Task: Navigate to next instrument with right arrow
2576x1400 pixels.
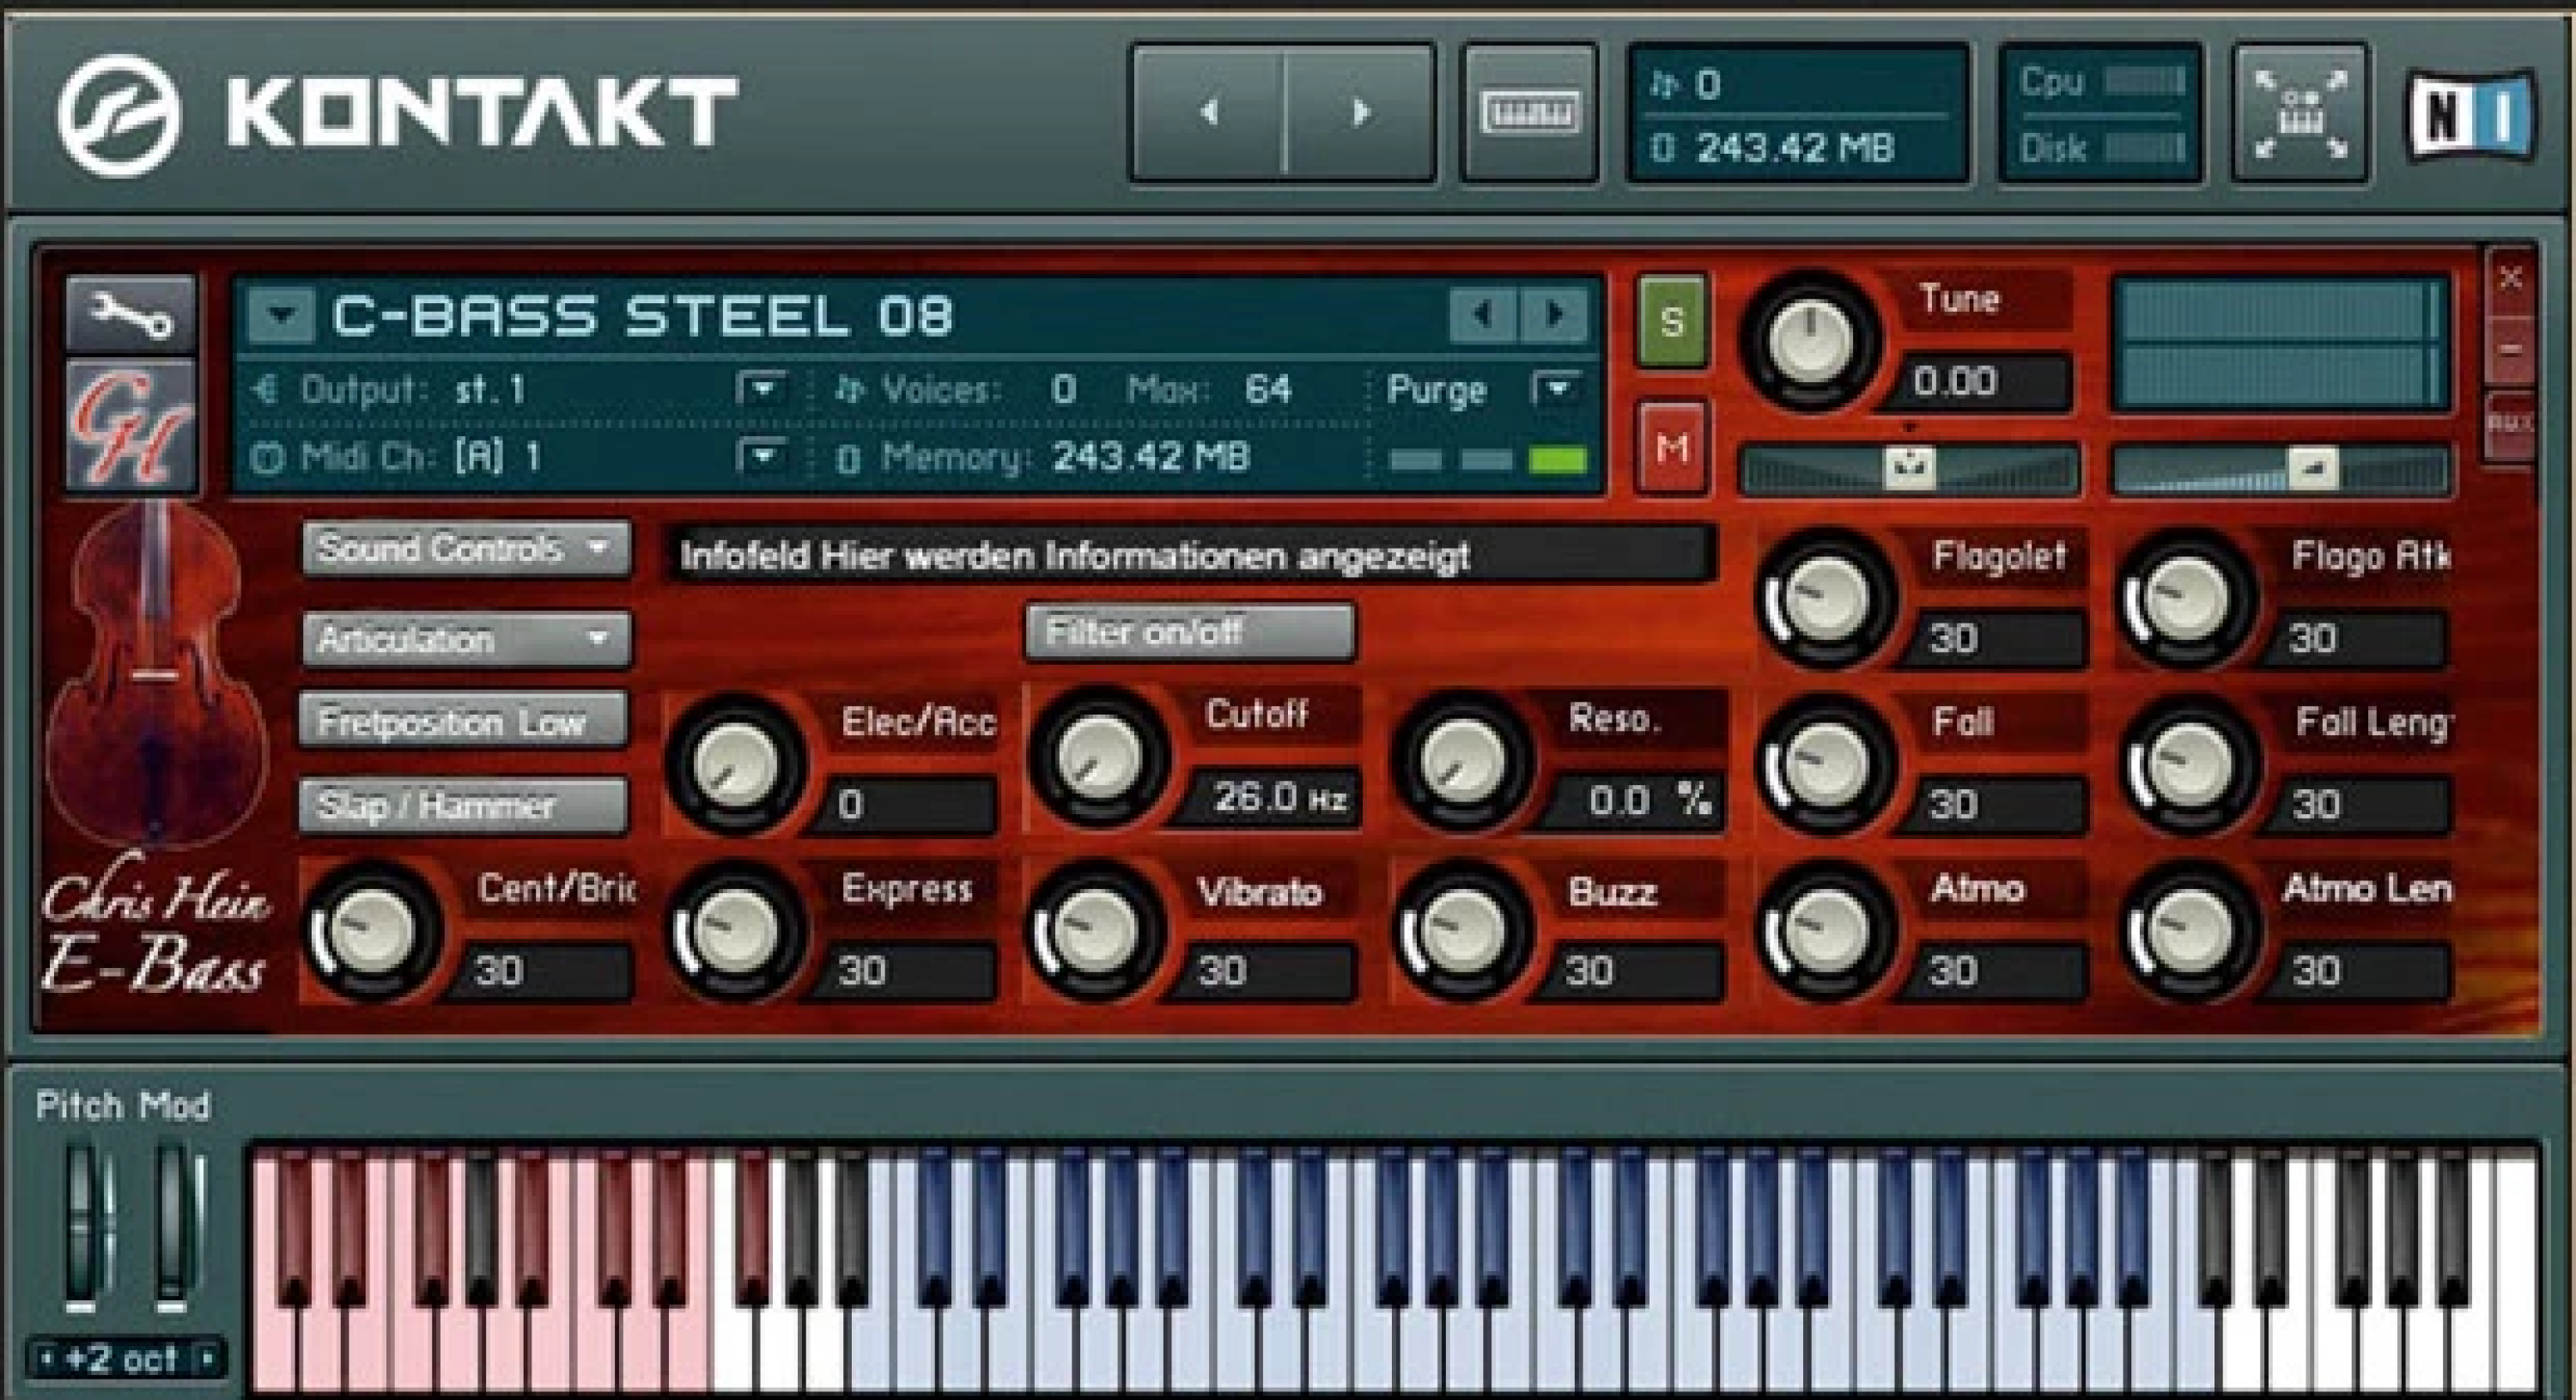Action: click(x=1555, y=312)
